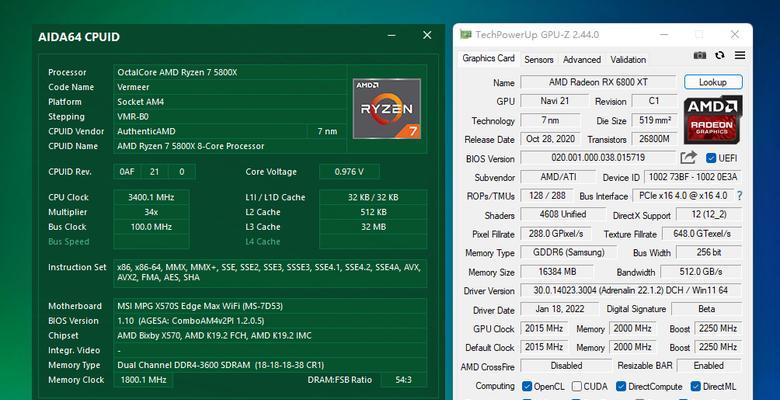Click the GPU-Z screenshot camera icon
The width and height of the screenshot is (780, 400).
700,55
